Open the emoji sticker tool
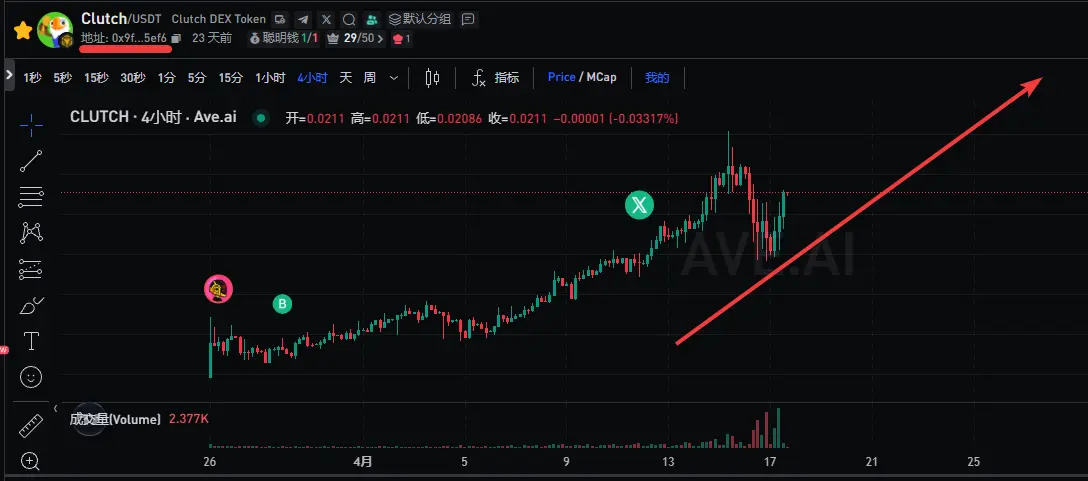1088x481 pixels. [31, 377]
